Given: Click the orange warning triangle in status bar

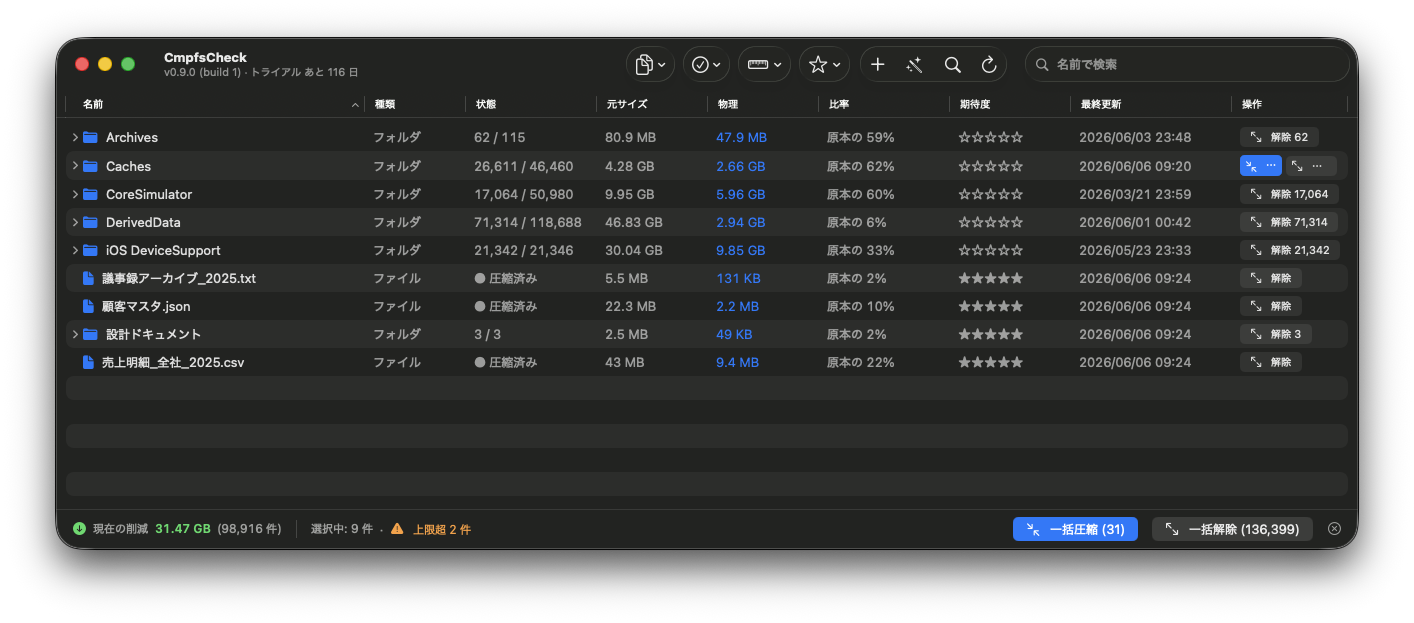Looking at the screenshot, I should tap(397, 529).
